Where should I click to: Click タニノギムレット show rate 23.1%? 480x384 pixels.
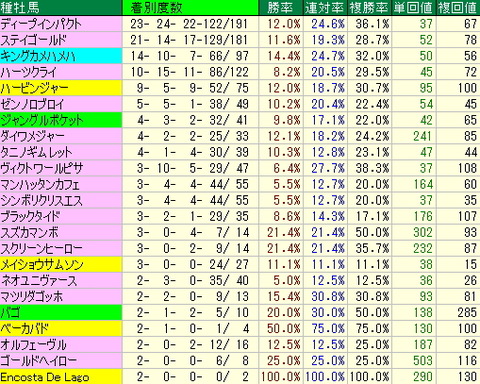click(372, 152)
